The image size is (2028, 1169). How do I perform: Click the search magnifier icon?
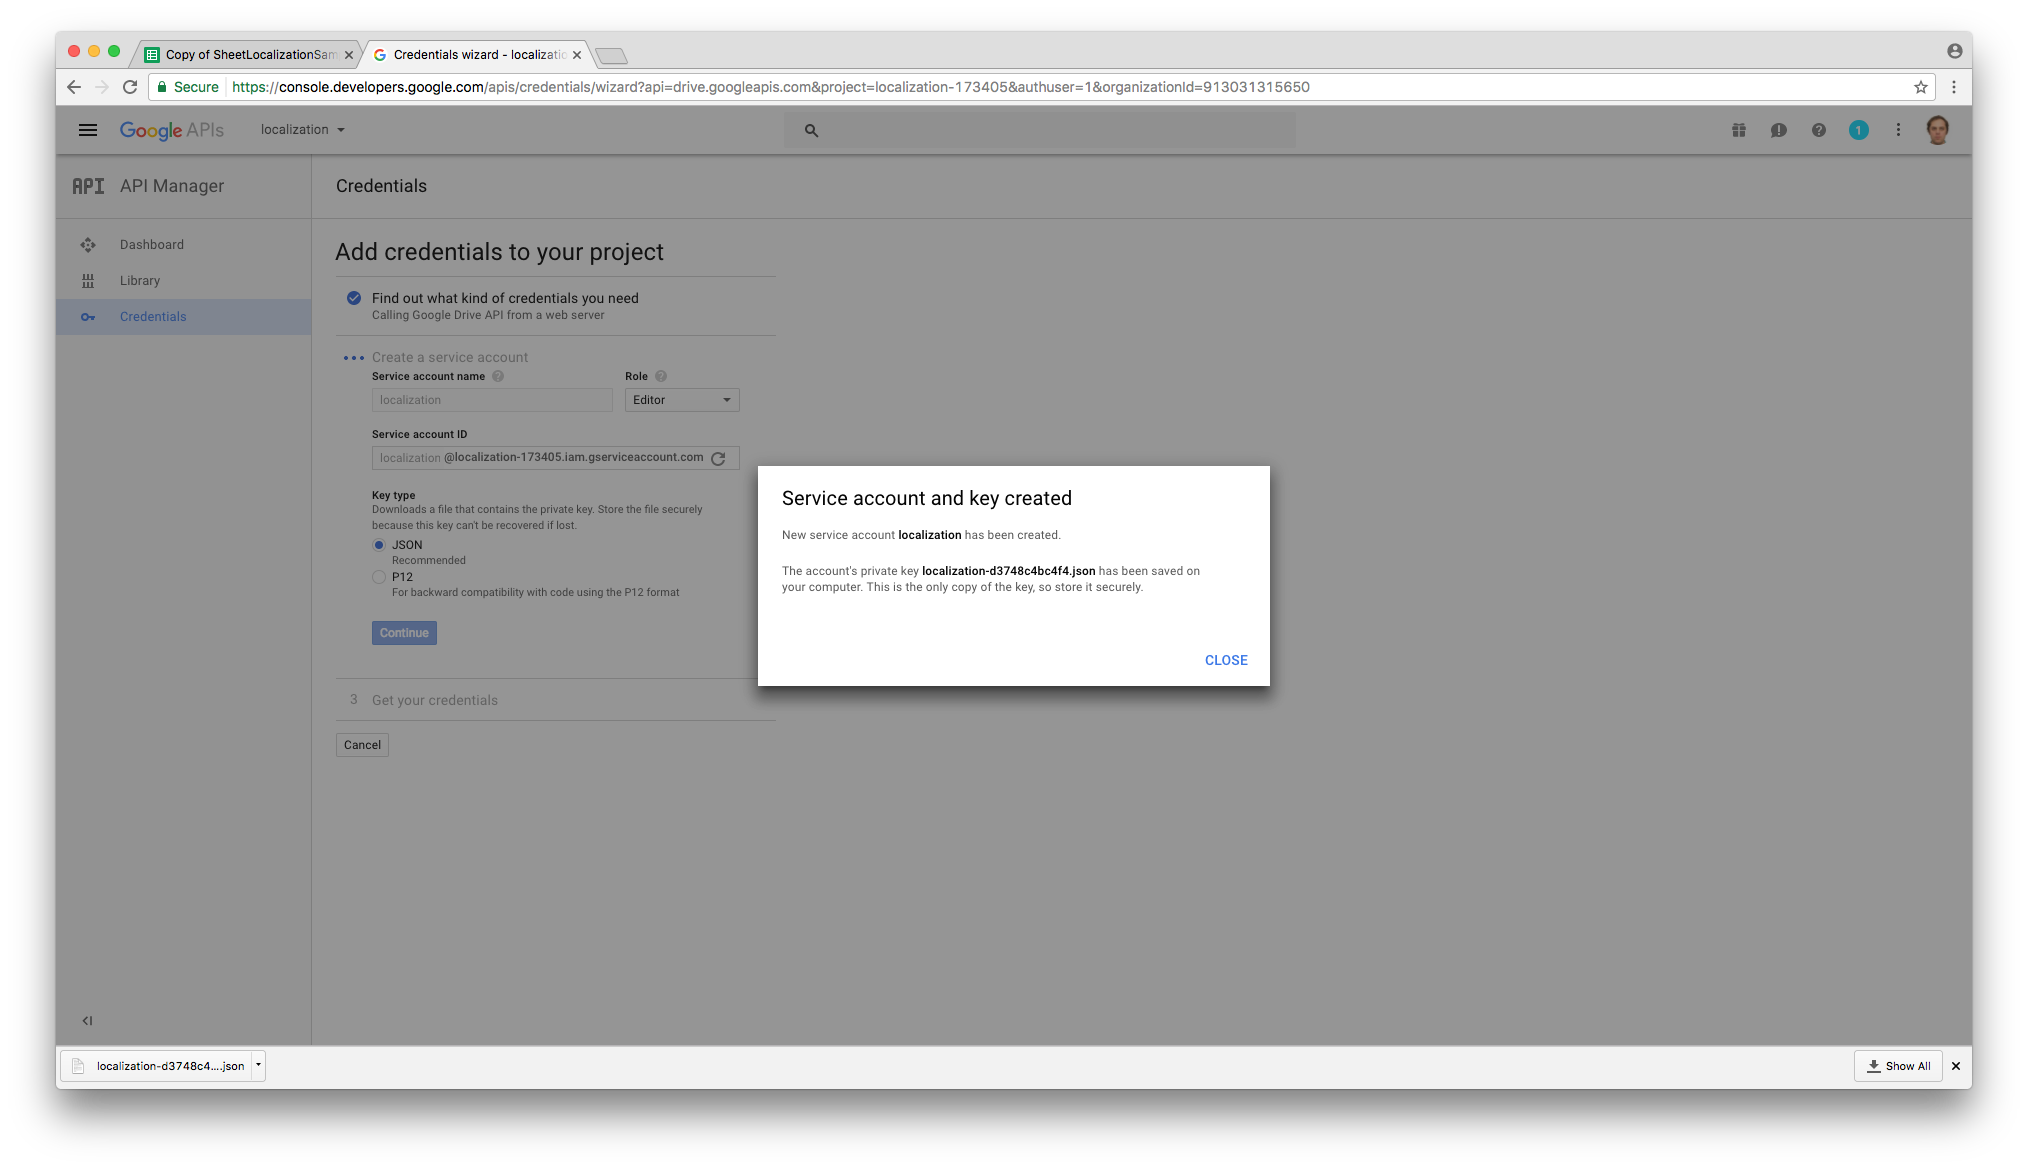(811, 130)
